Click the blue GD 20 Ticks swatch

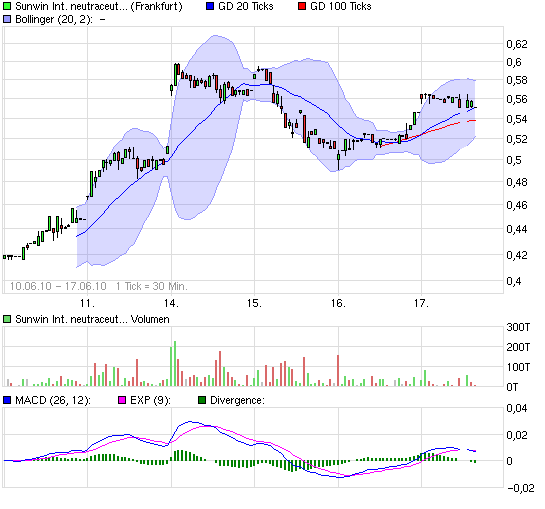(210, 6)
